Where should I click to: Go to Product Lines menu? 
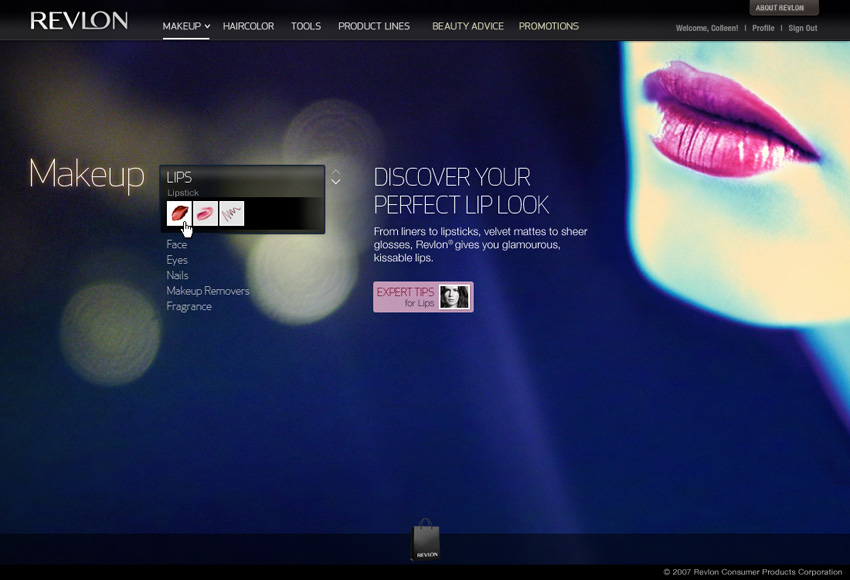(374, 26)
